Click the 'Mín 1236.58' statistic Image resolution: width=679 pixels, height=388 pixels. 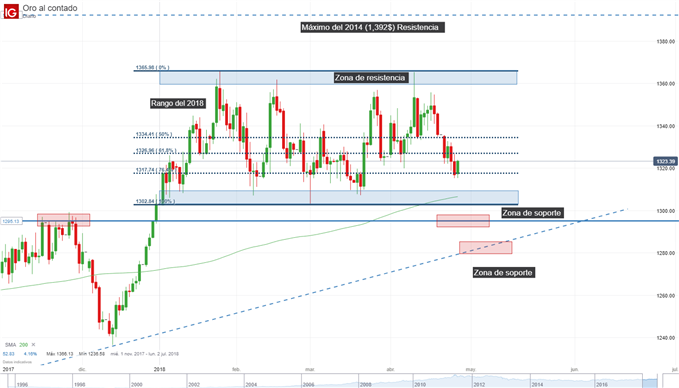[x=91, y=354]
